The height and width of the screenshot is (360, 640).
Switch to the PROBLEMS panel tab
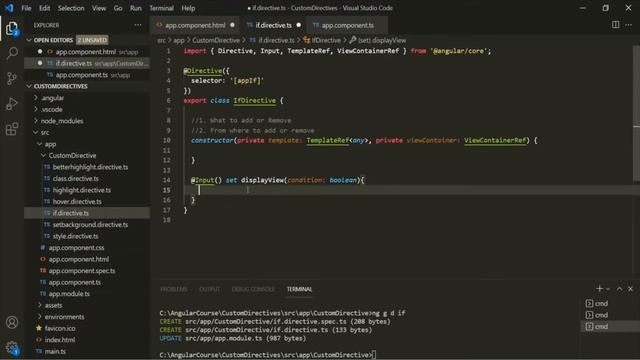click(174, 289)
